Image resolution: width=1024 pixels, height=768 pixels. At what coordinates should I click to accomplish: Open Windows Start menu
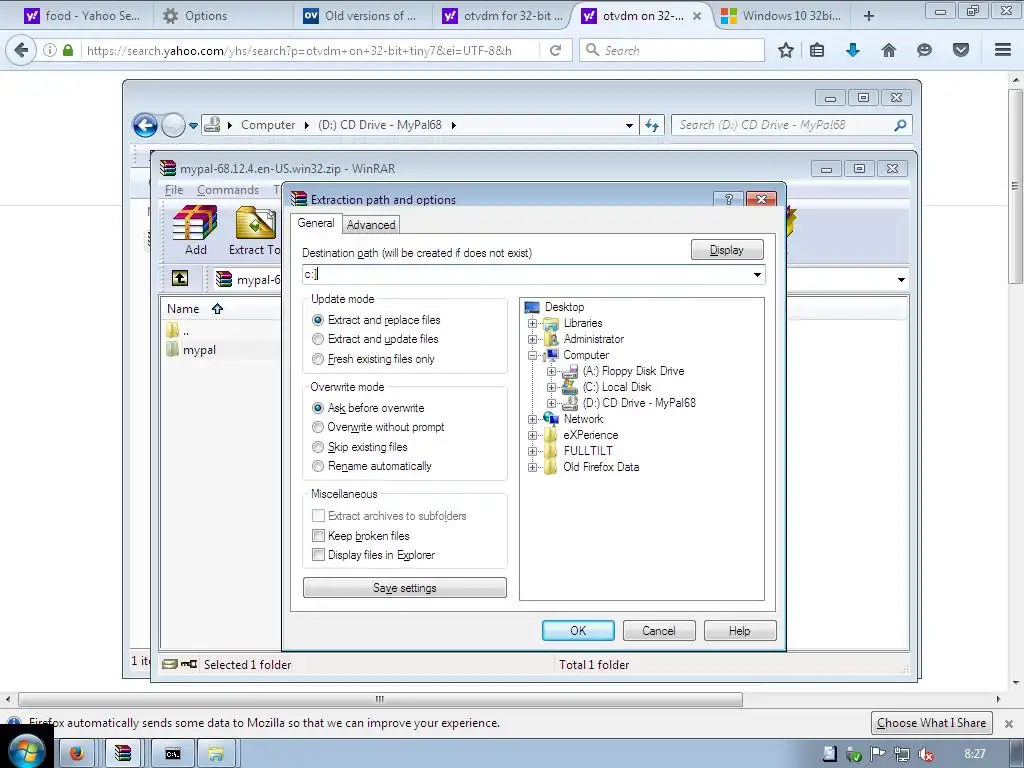coord(26,750)
